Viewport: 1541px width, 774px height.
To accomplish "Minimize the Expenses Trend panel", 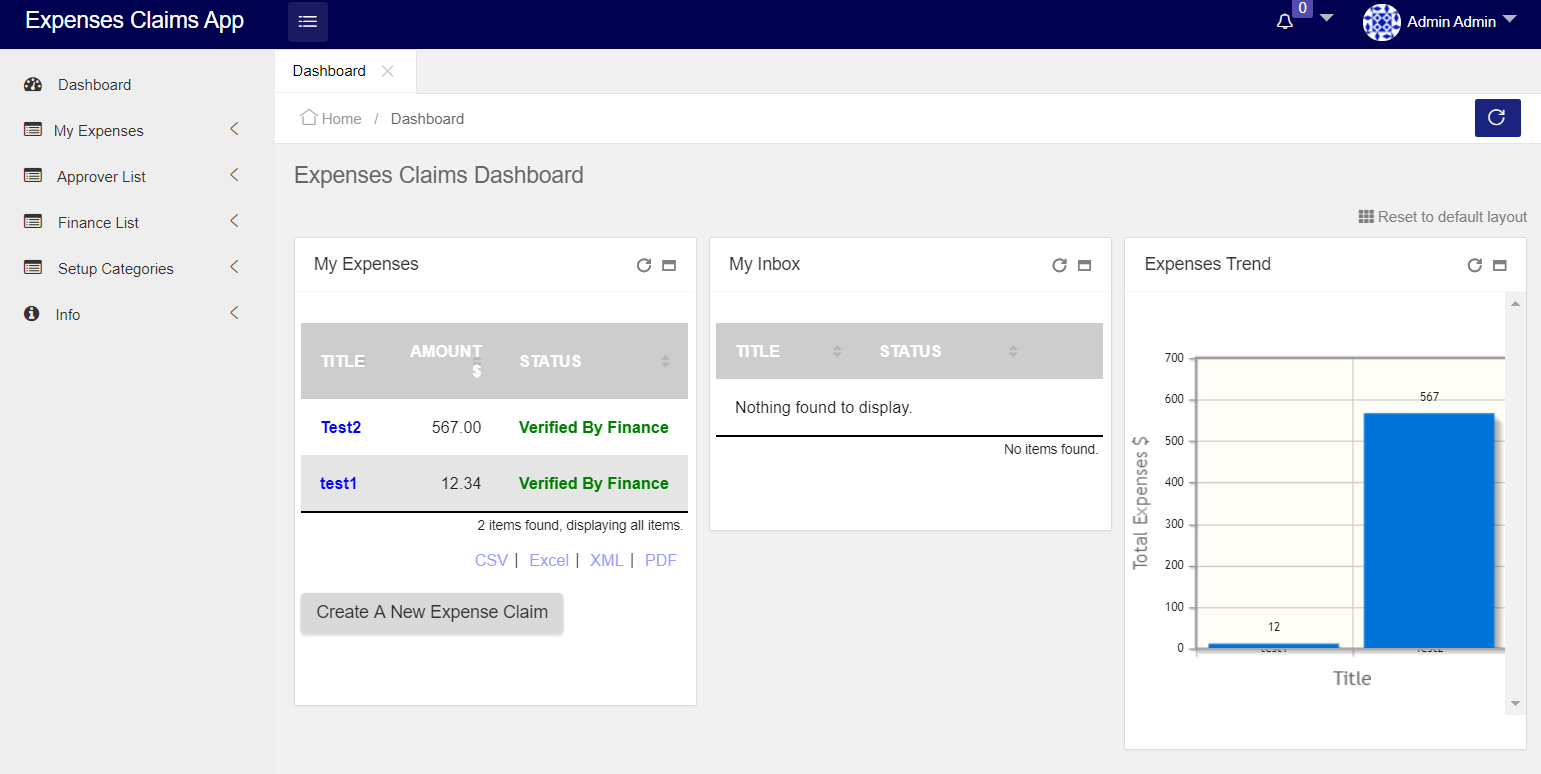I will click(1499, 265).
